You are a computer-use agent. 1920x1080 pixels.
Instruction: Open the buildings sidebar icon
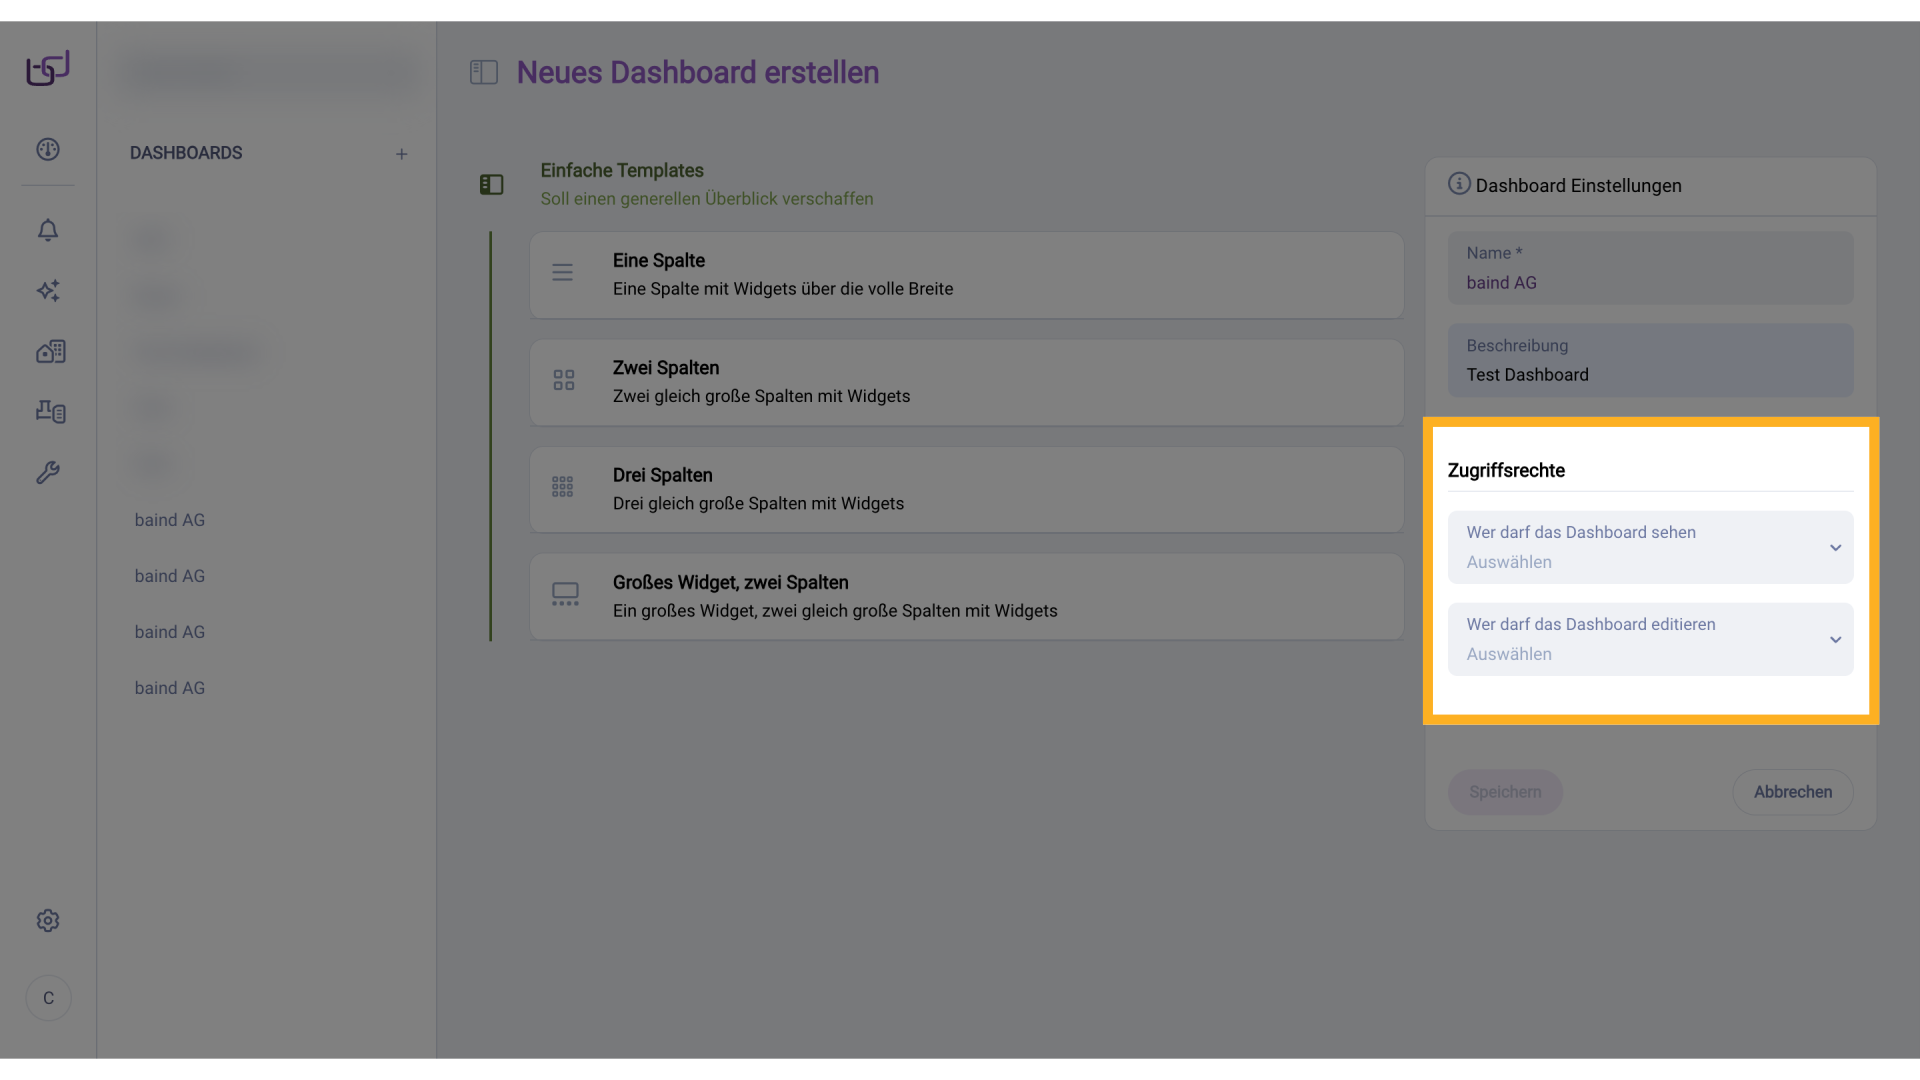pyautogui.click(x=50, y=351)
